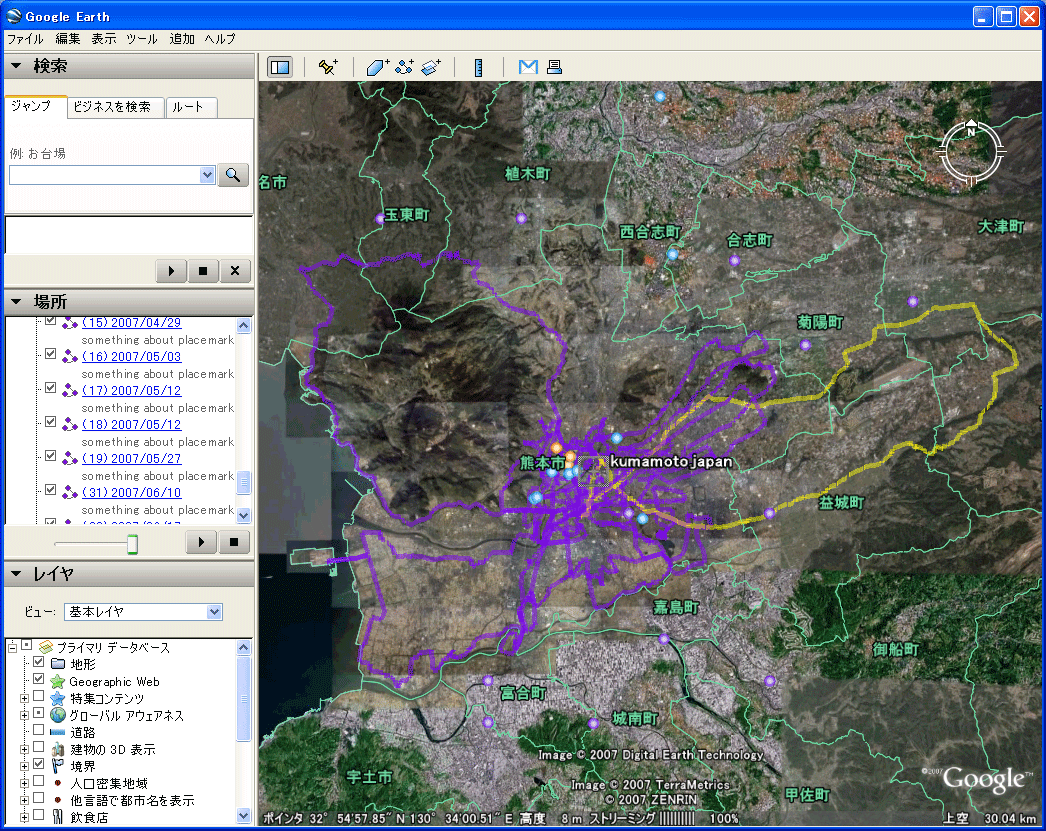Image resolution: width=1046 pixels, height=831 pixels.
Task: Expand the 建物の 3D 表示 tree node
Action: [24, 749]
